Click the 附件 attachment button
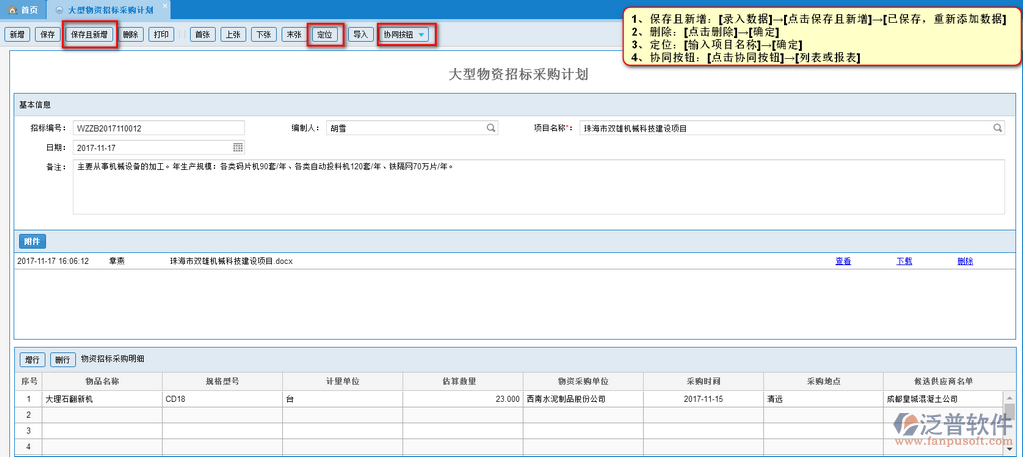 click(32, 241)
